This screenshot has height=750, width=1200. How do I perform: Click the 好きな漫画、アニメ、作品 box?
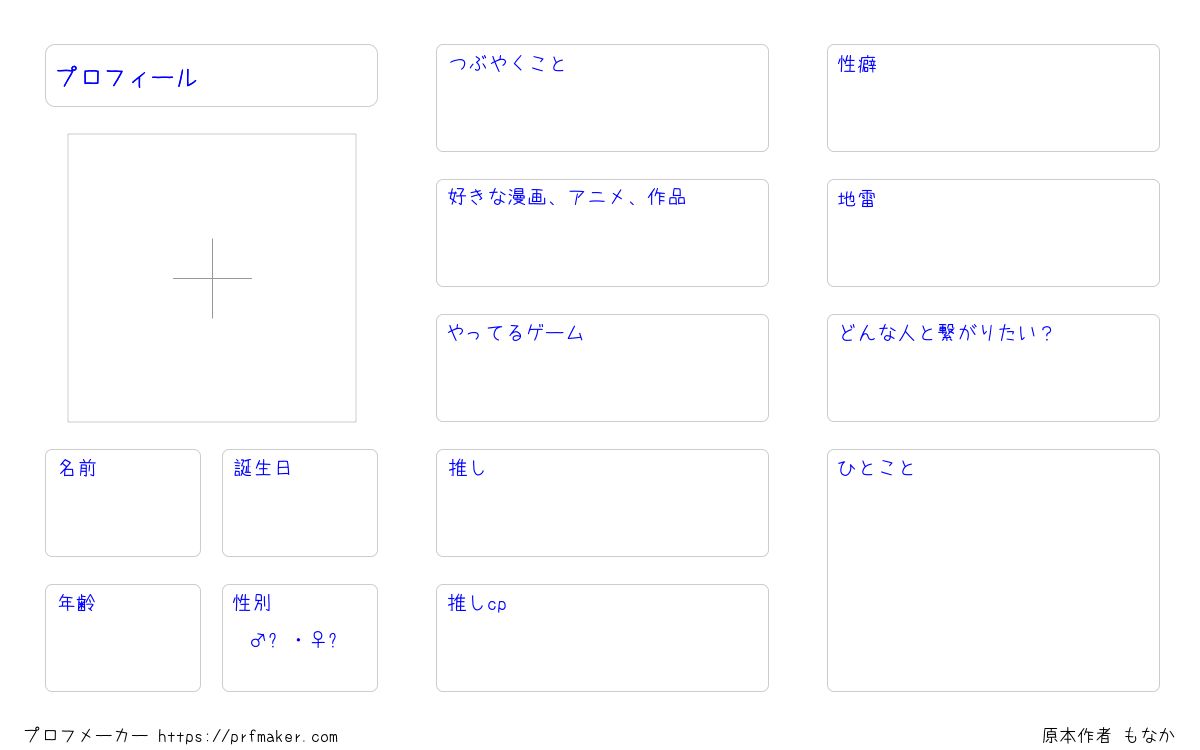pyautogui.click(x=602, y=233)
